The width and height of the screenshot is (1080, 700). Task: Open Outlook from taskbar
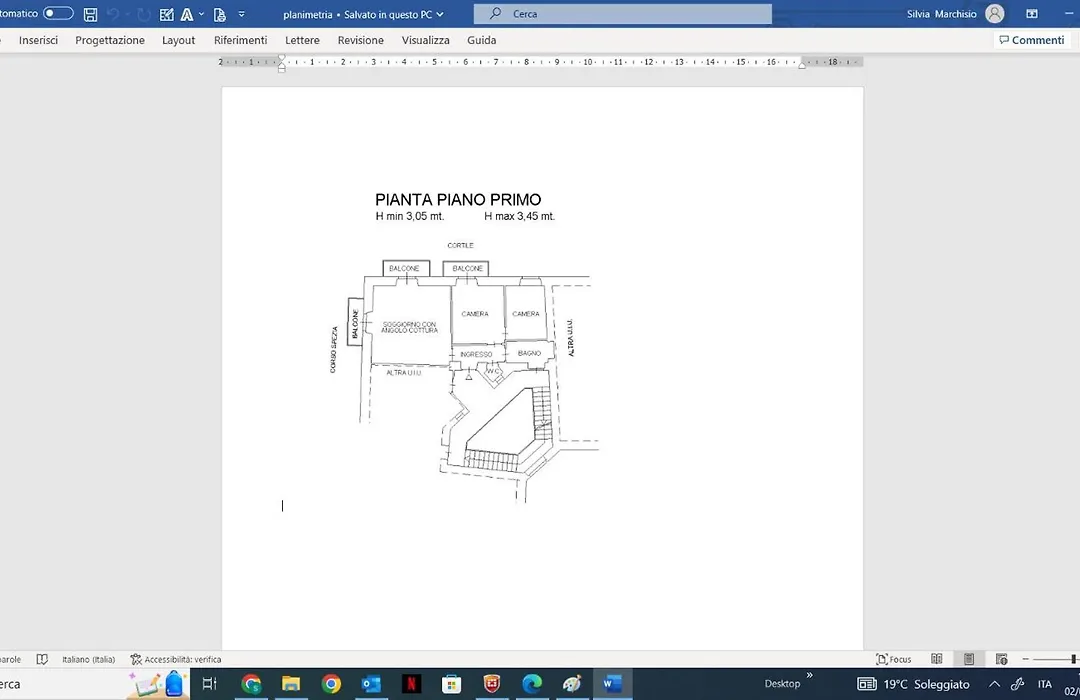coord(371,683)
